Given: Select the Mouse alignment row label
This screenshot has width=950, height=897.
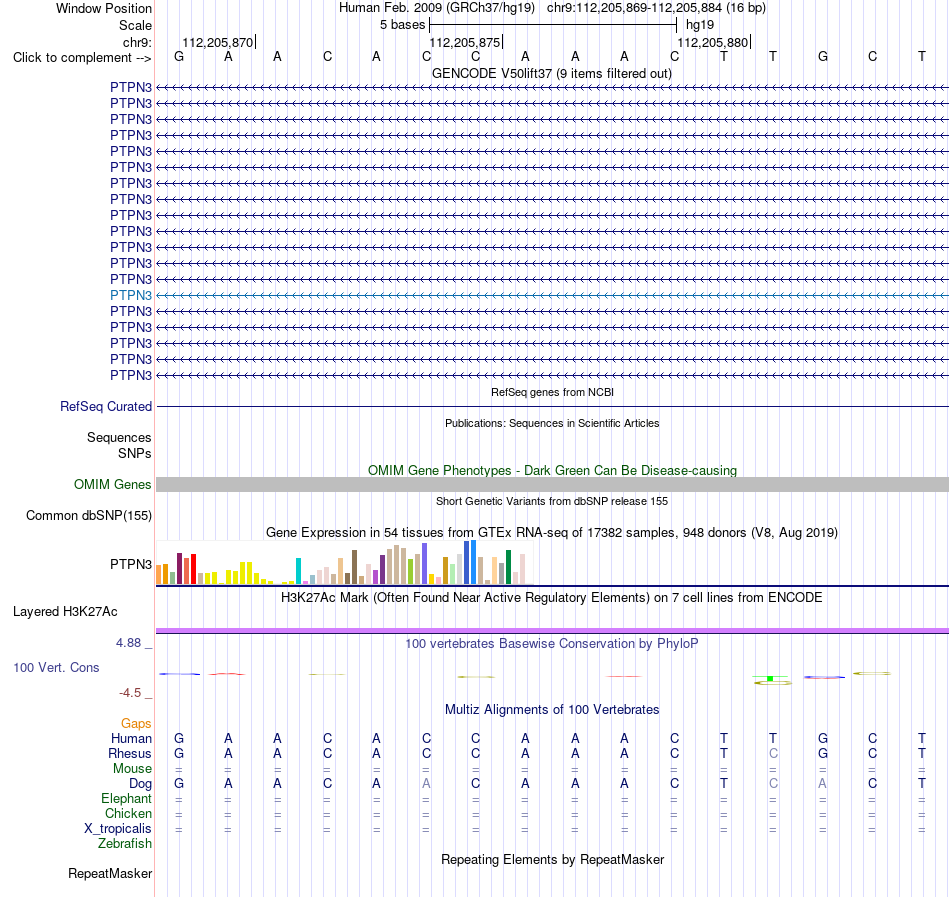Looking at the screenshot, I should point(132,769).
